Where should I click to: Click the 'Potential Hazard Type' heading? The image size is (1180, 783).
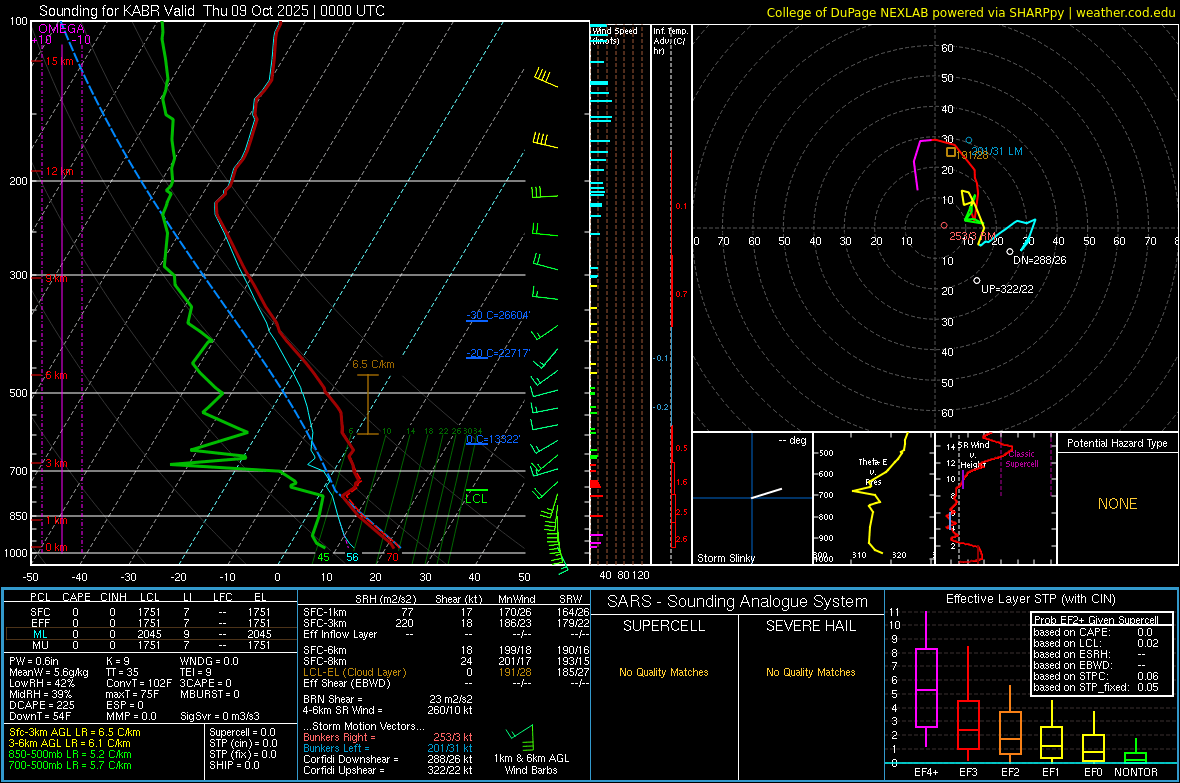tap(1117, 443)
